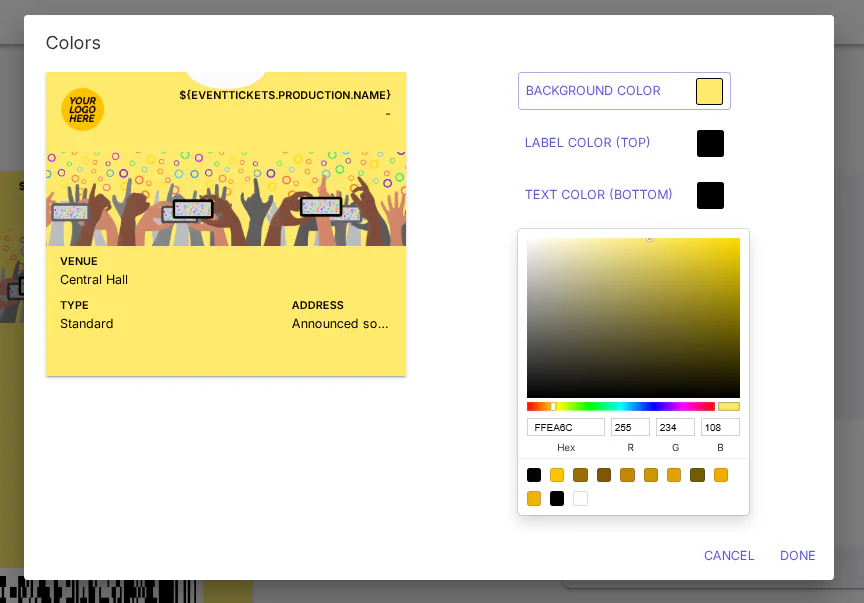Open black swatch beside Label Color (Top)
The height and width of the screenshot is (603, 864).
[x=710, y=143]
